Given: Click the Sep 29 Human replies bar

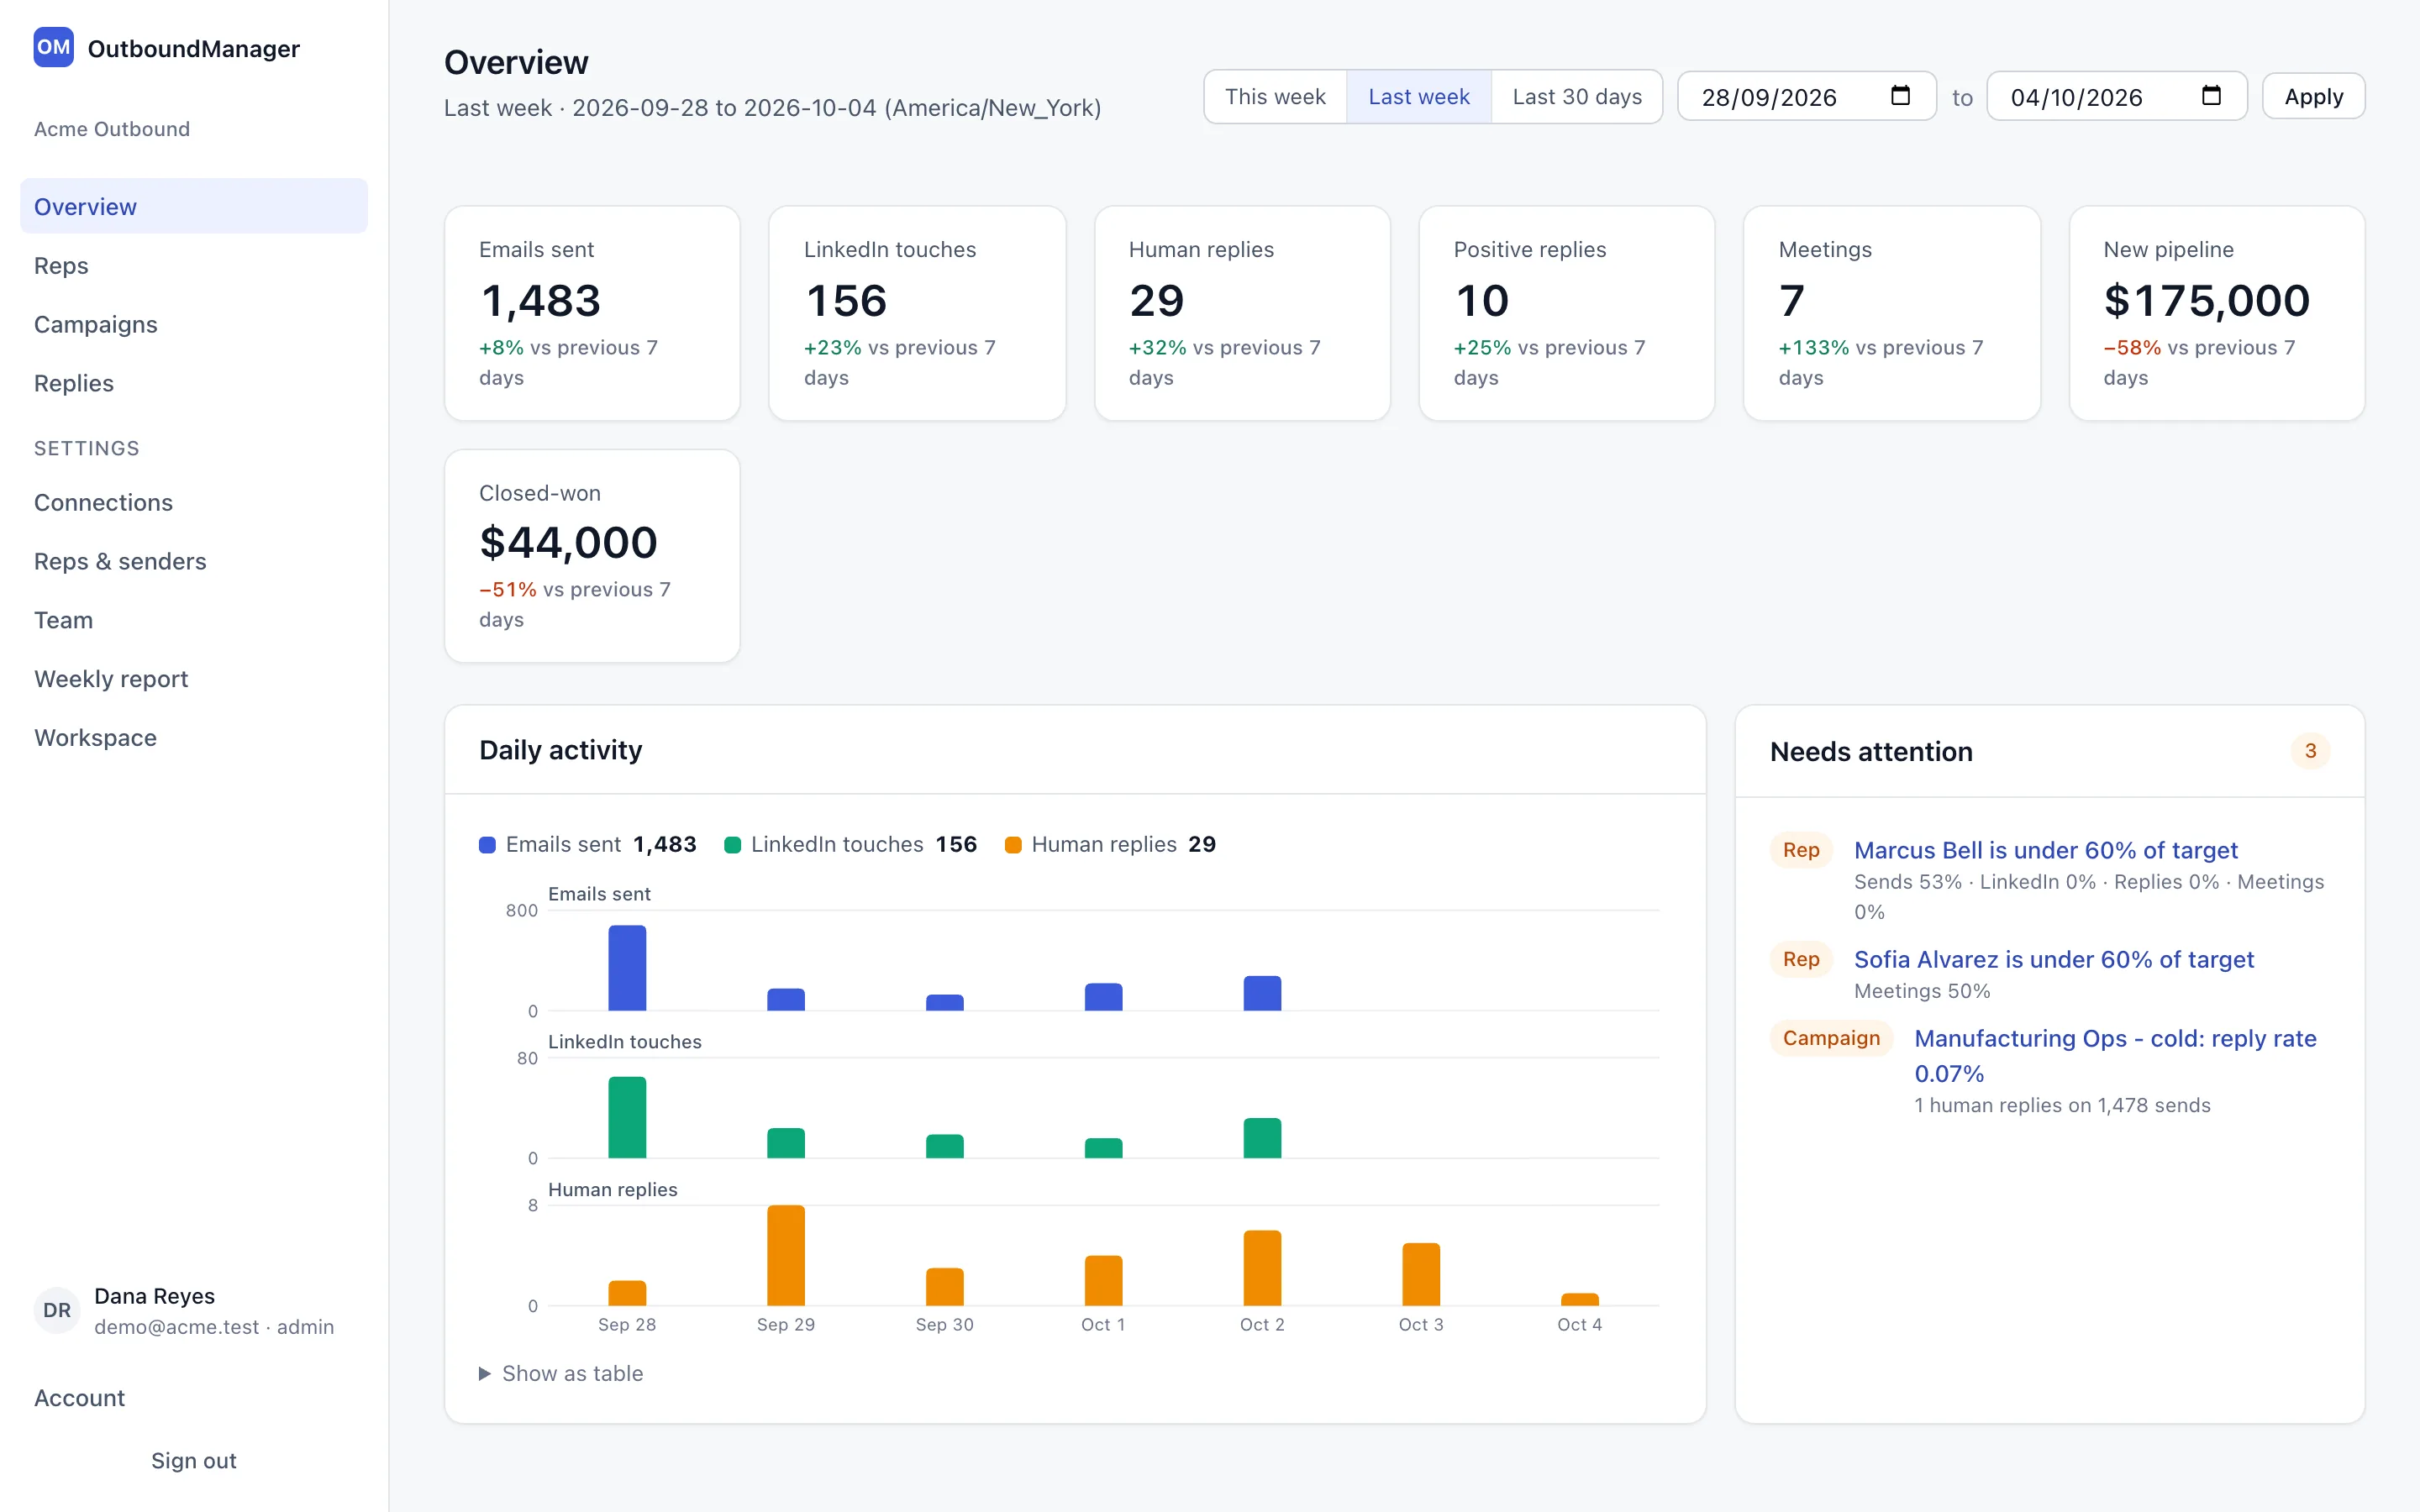Looking at the screenshot, I should [x=786, y=1255].
